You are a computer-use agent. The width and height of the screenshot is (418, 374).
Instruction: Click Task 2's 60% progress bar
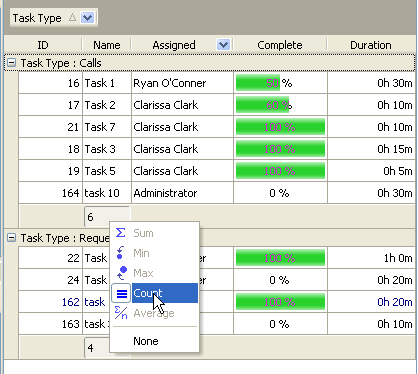(262, 105)
